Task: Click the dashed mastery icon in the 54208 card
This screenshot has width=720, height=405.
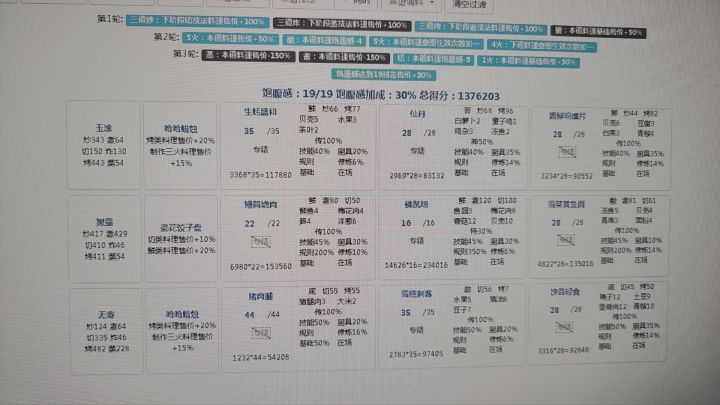Action: pyautogui.click(x=261, y=332)
